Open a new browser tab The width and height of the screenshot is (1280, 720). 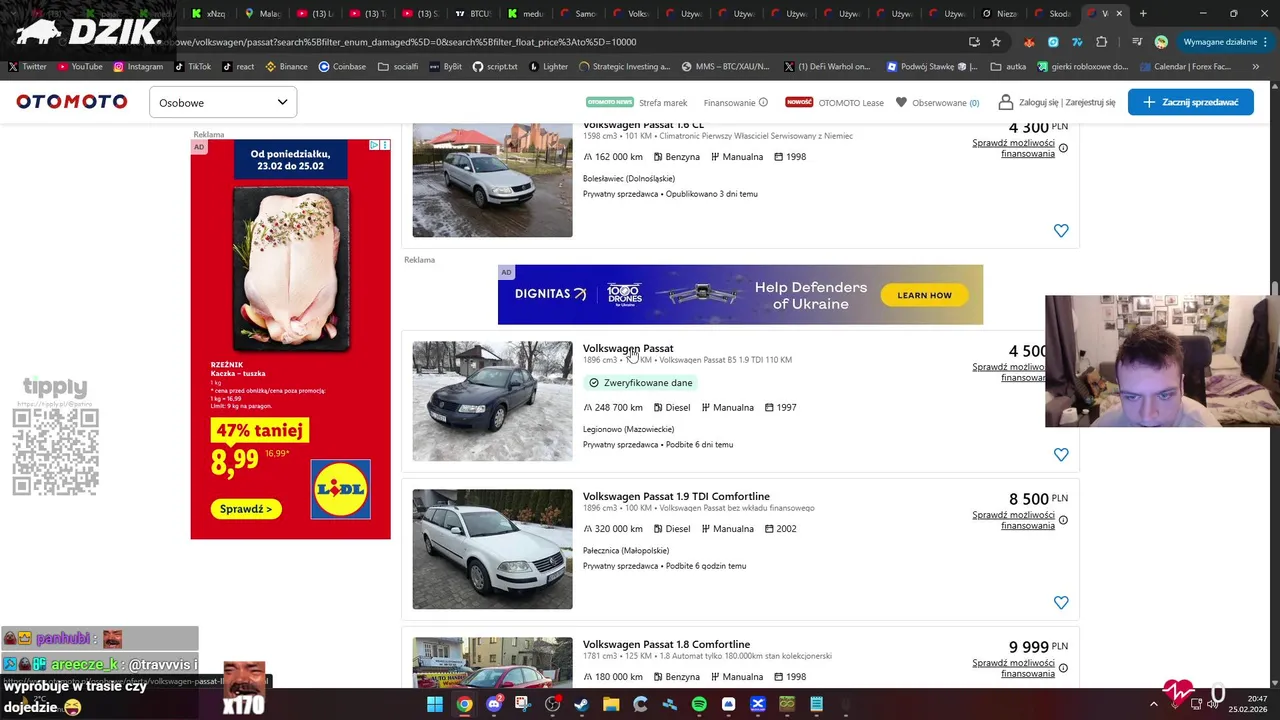tap(1143, 14)
